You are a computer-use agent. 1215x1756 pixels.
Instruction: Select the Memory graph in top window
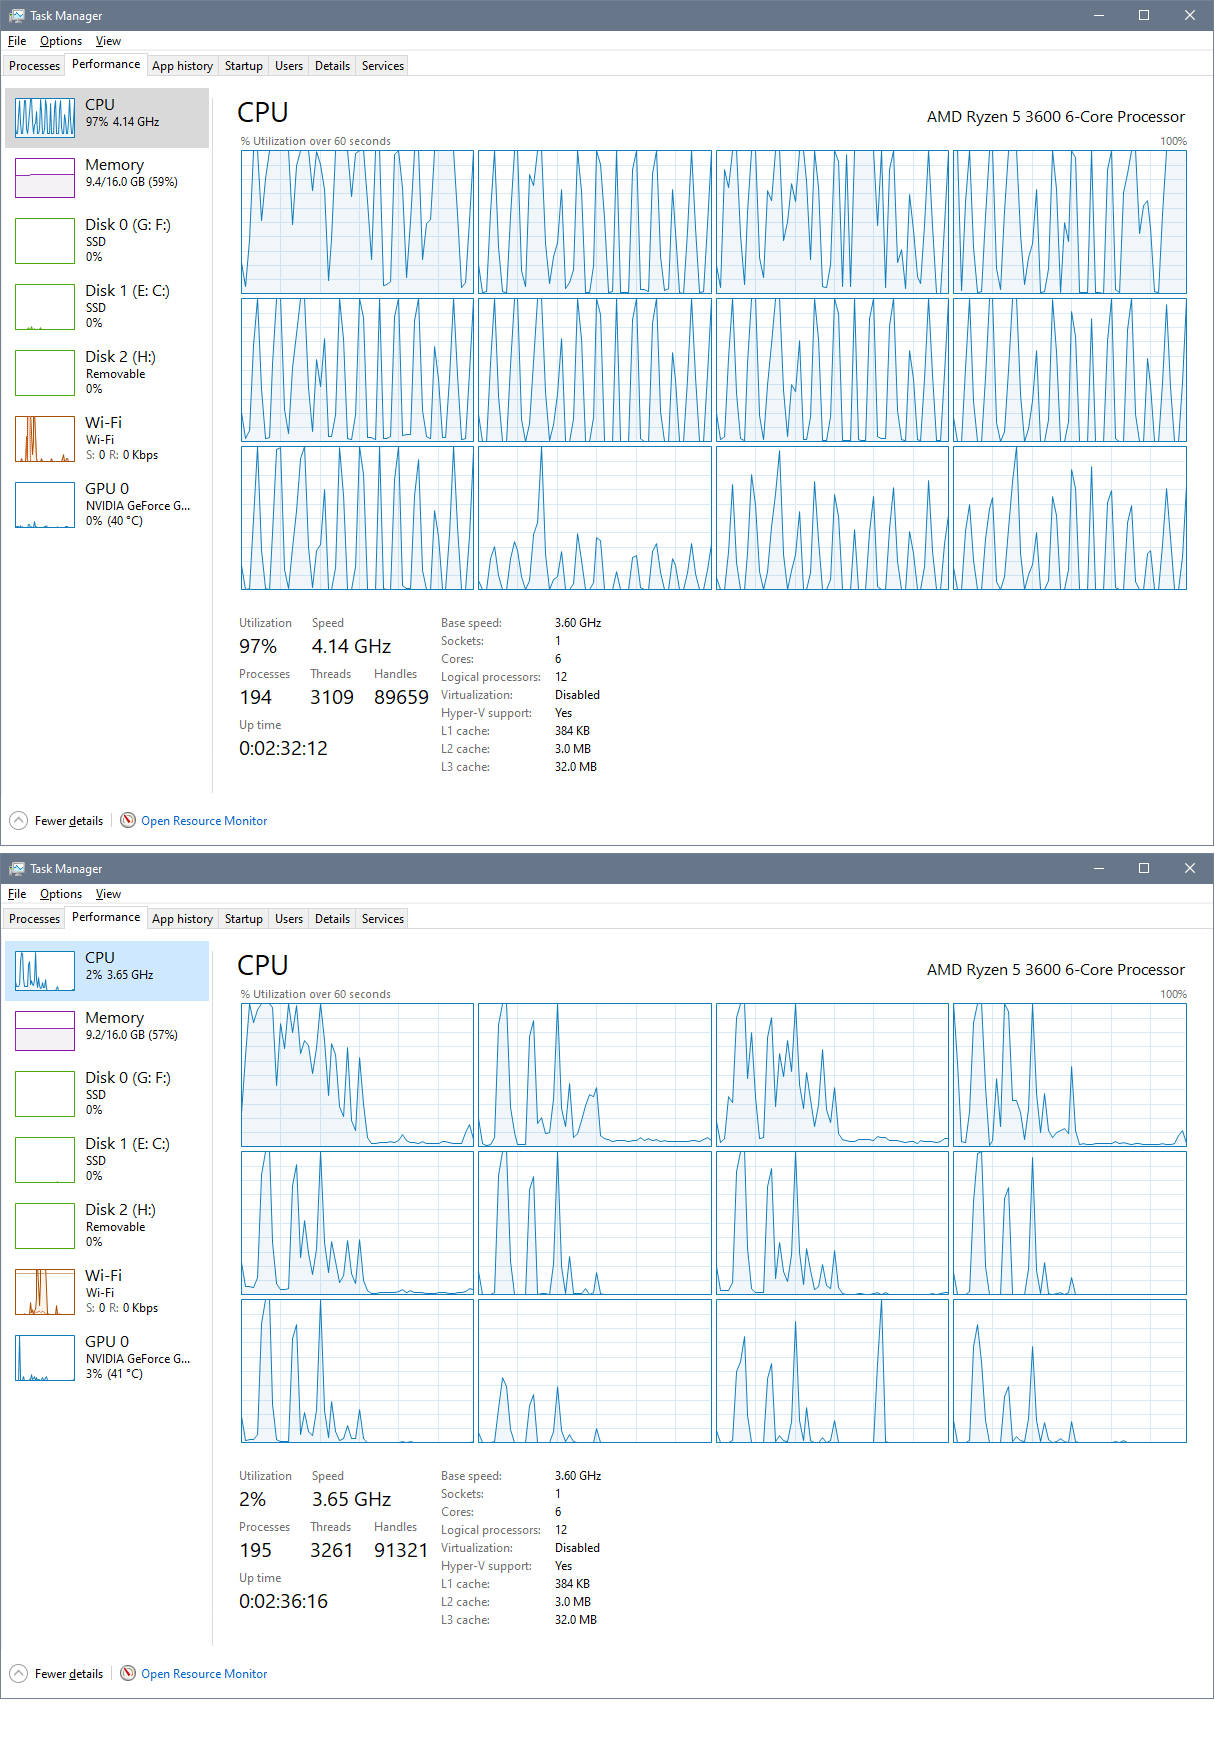[x=45, y=178]
